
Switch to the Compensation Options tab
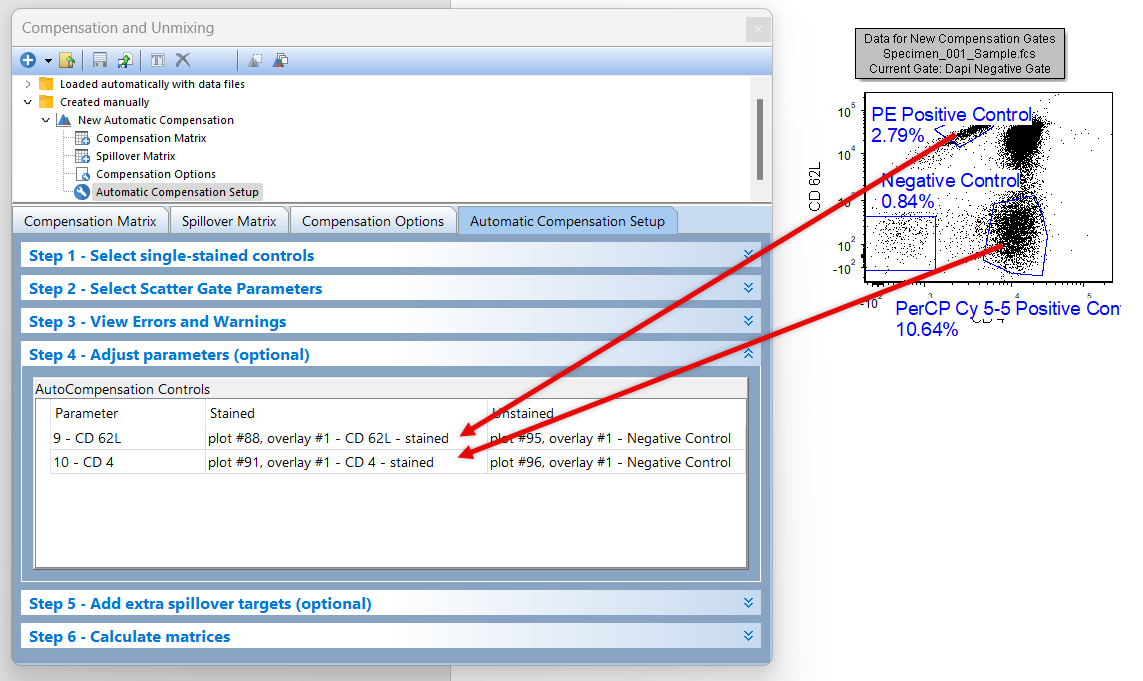coord(372,221)
